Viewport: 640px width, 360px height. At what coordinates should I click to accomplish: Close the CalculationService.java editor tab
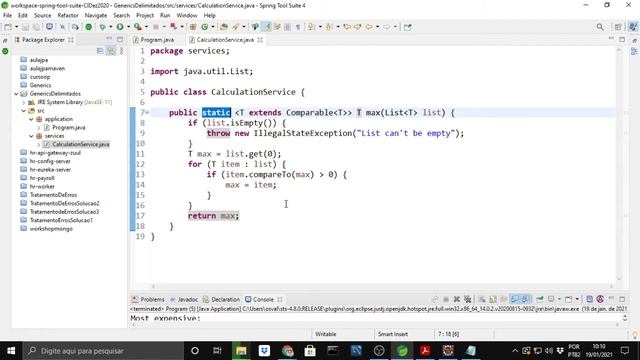(260, 40)
